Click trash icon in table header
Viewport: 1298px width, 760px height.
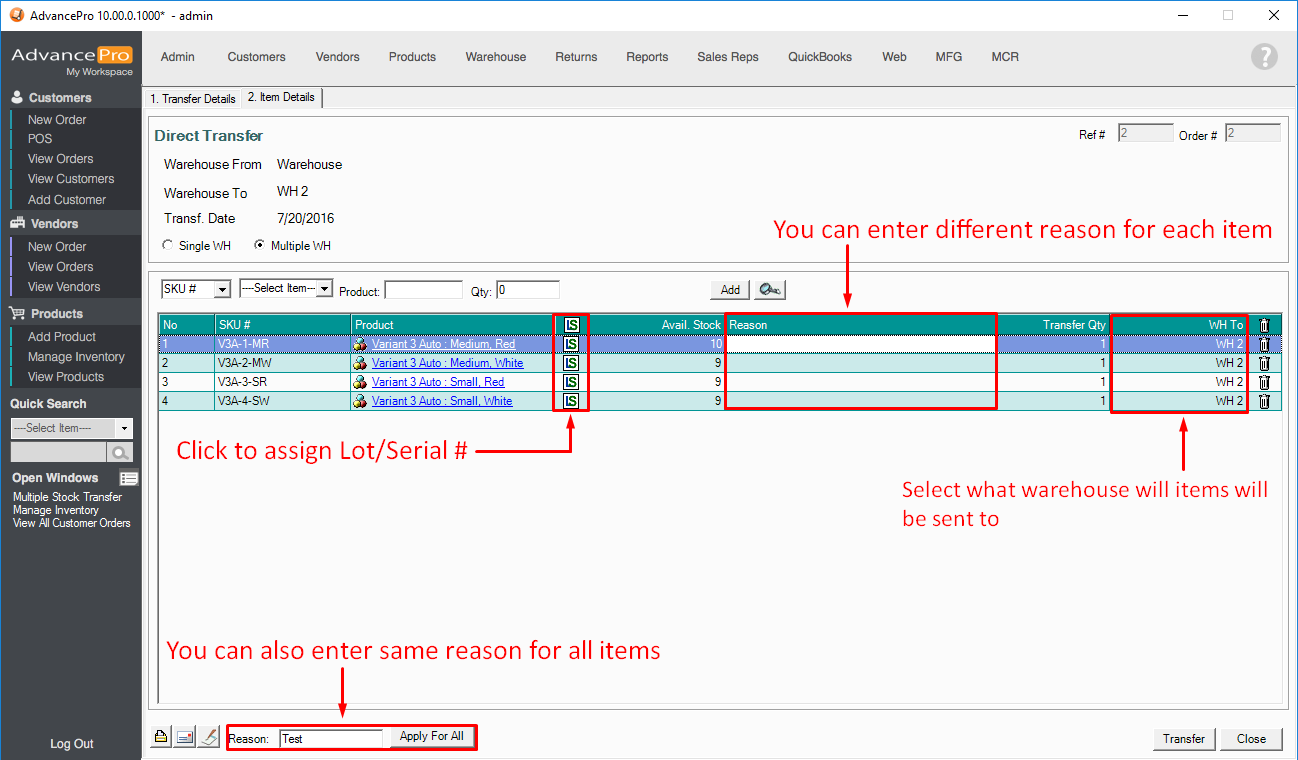(x=1264, y=325)
